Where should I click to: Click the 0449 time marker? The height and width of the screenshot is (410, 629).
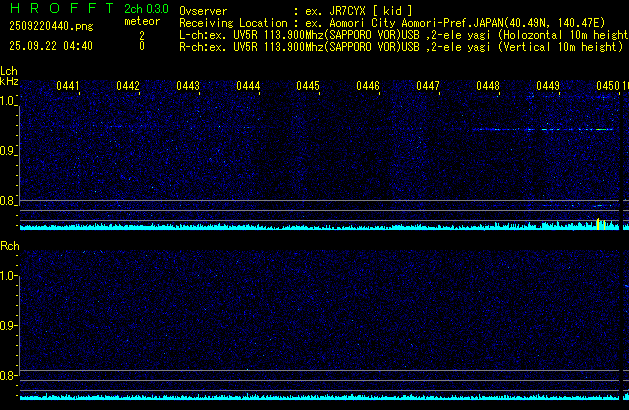click(x=548, y=87)
